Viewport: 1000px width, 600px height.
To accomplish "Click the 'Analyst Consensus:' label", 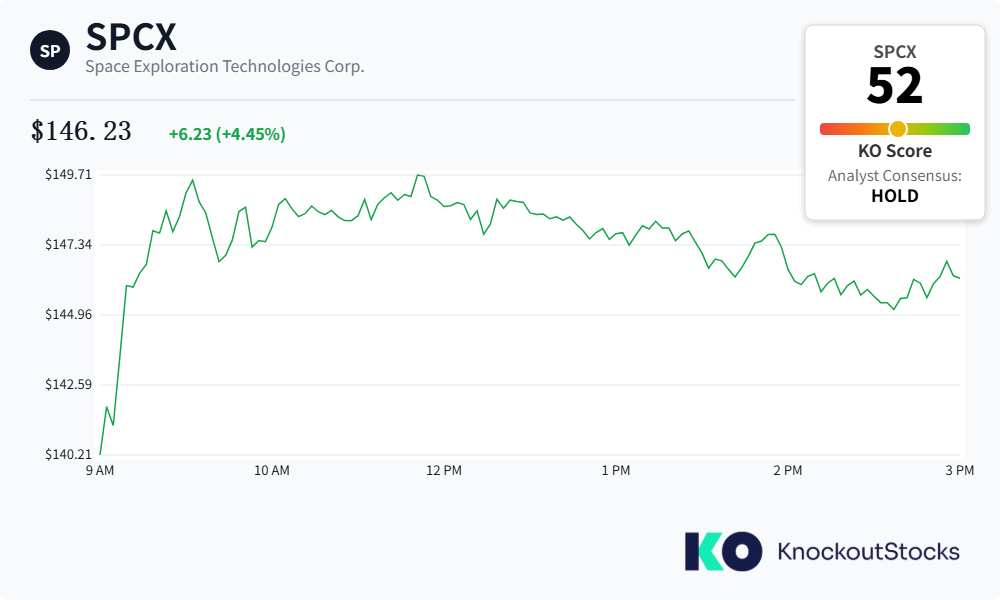I will tap(895, 176).
